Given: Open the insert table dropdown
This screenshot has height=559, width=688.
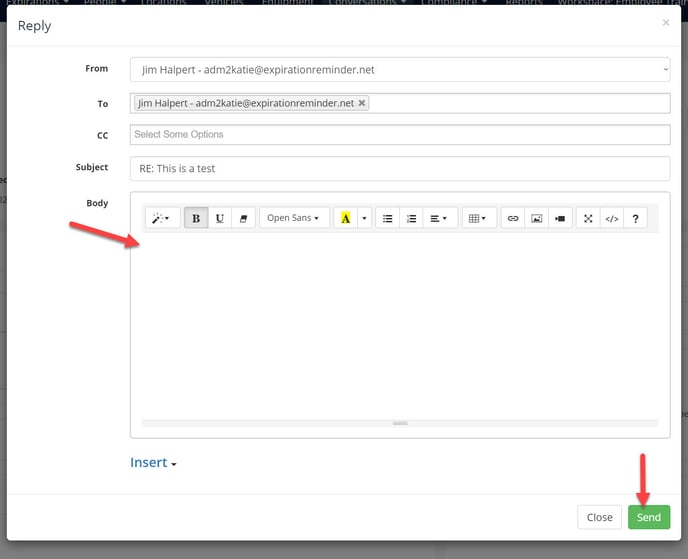Looking at the screenshot, I should 478,218.
